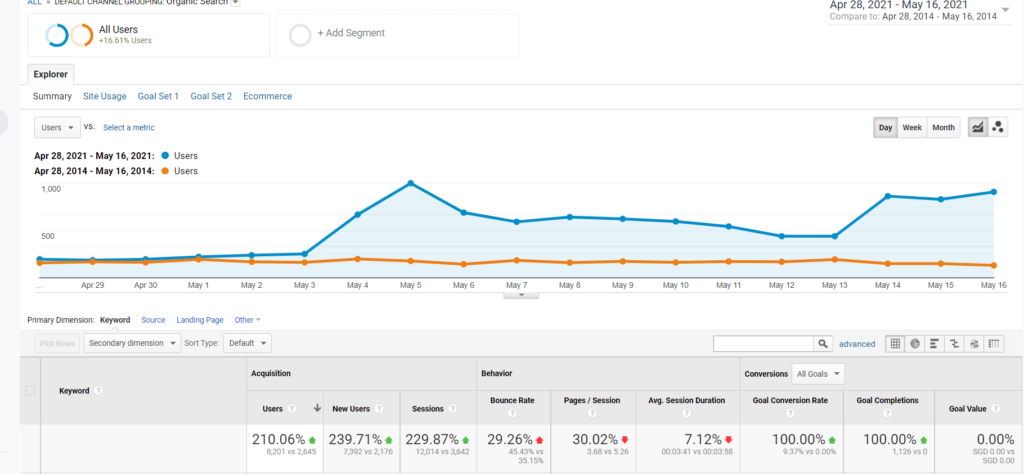
Task: Set primary dimension to Source
Action: (153, 320)
